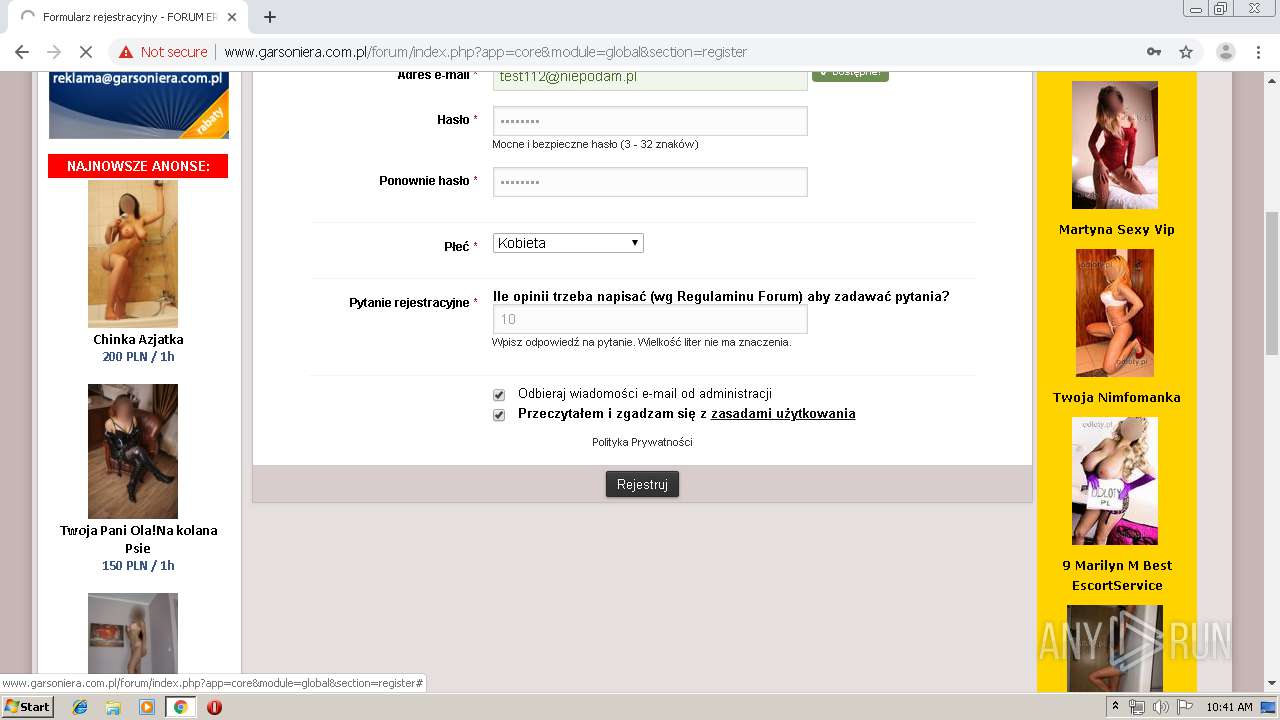1280x720 pixels.
Task: Click the Hasło password field
Action: pyautogui.click(x=650, y=121)
